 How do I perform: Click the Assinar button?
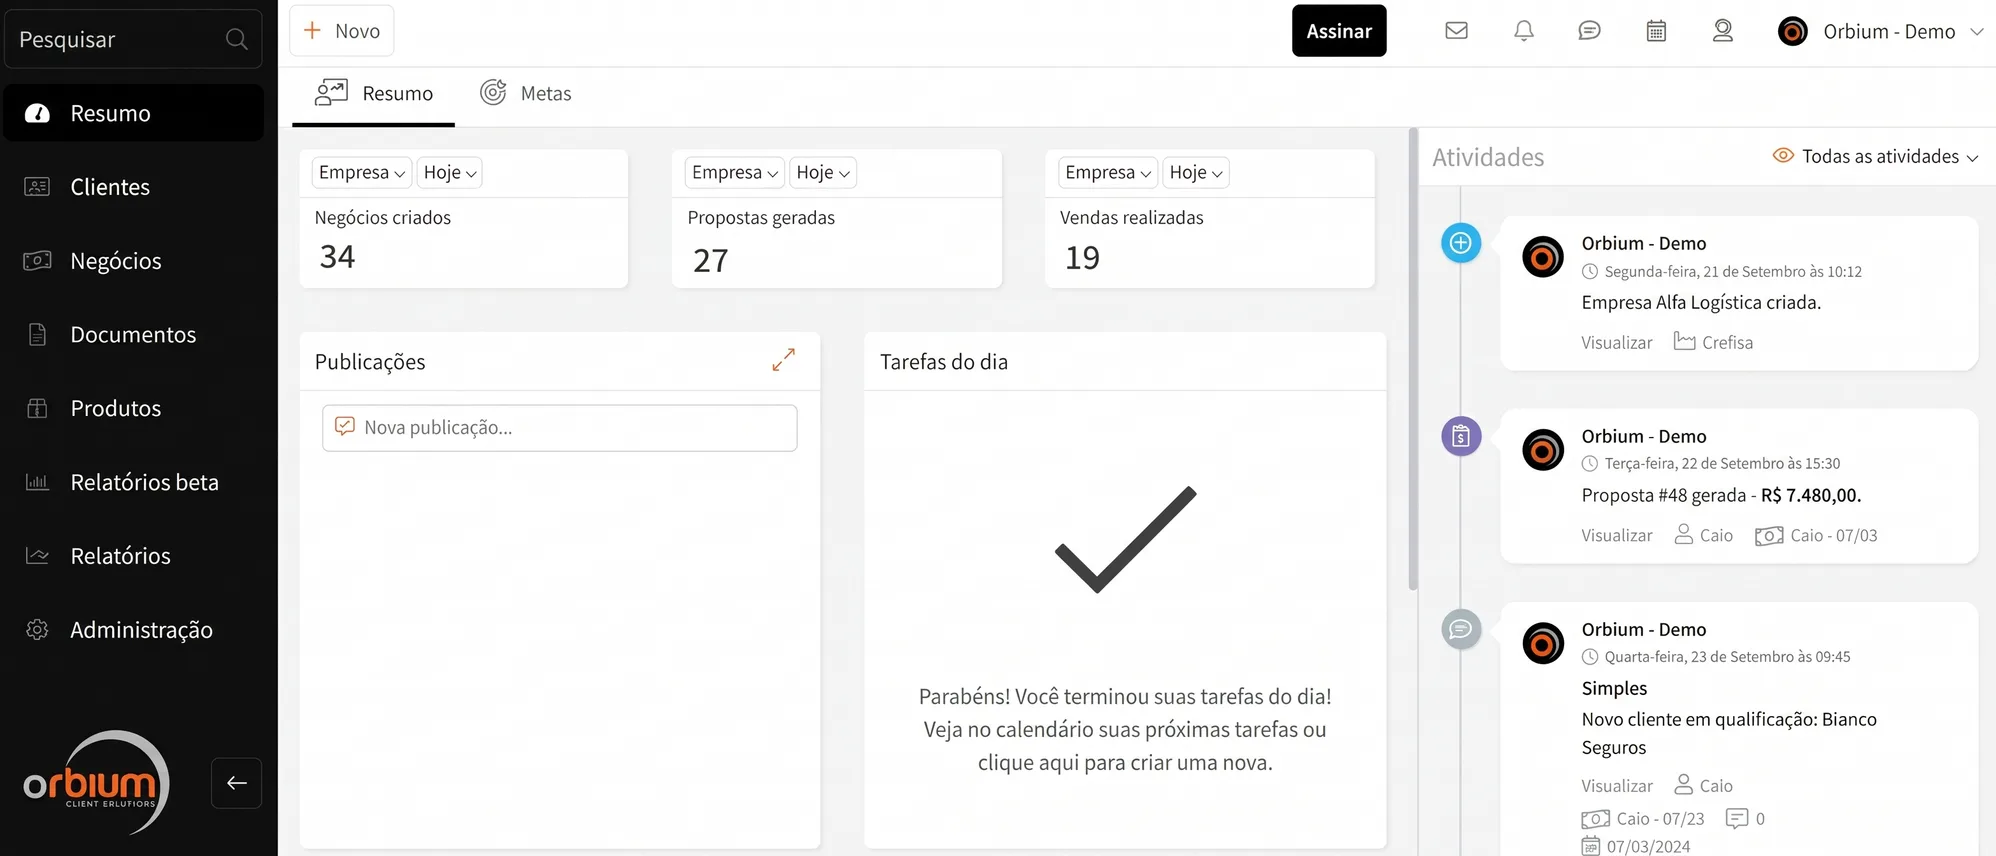[x=1339, y=31]
